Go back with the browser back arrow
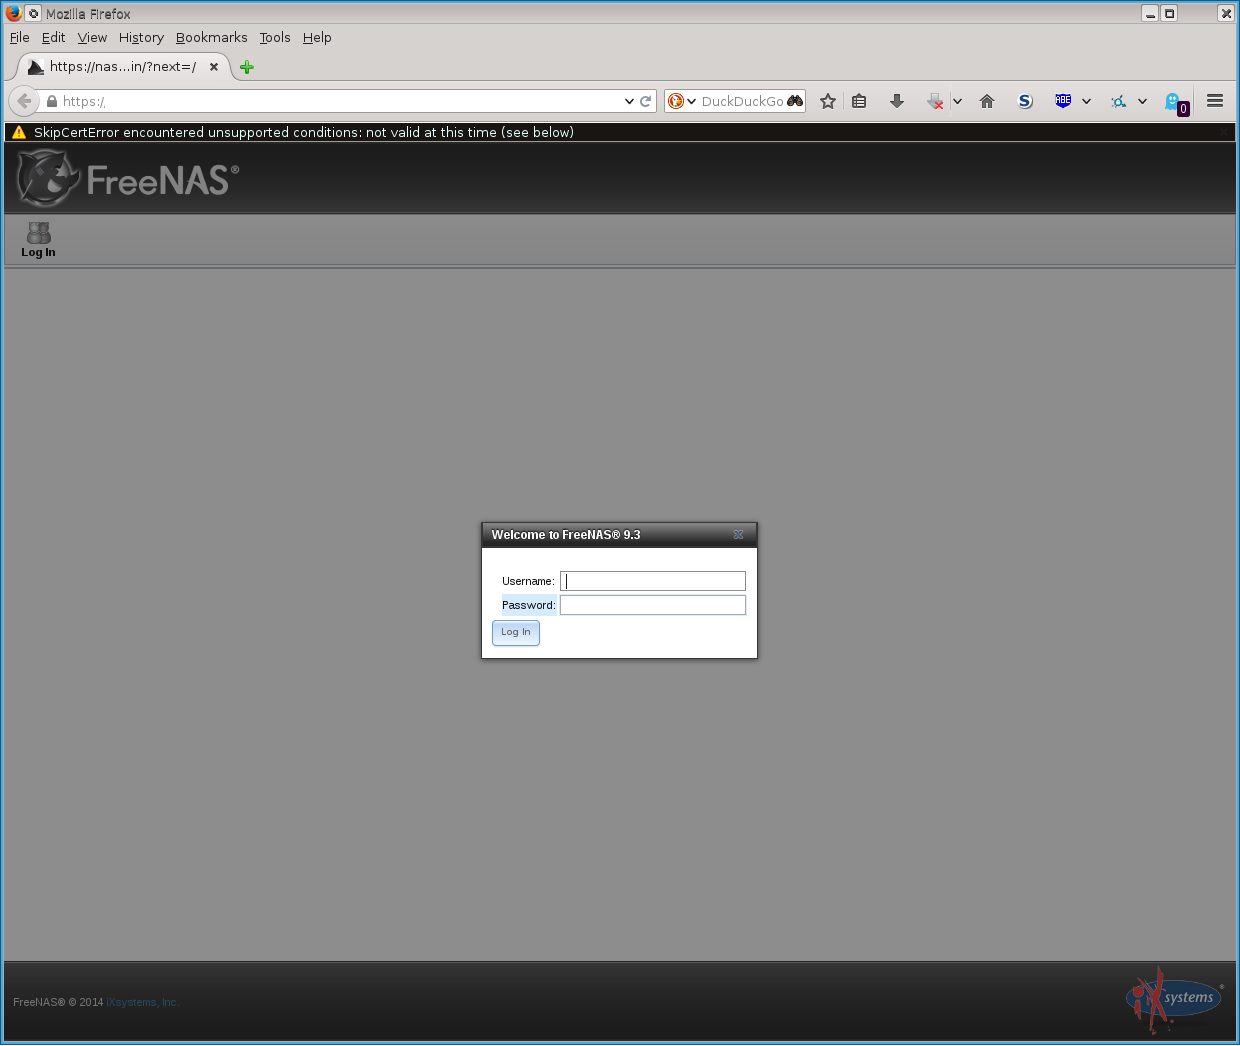 coord(24,101)
